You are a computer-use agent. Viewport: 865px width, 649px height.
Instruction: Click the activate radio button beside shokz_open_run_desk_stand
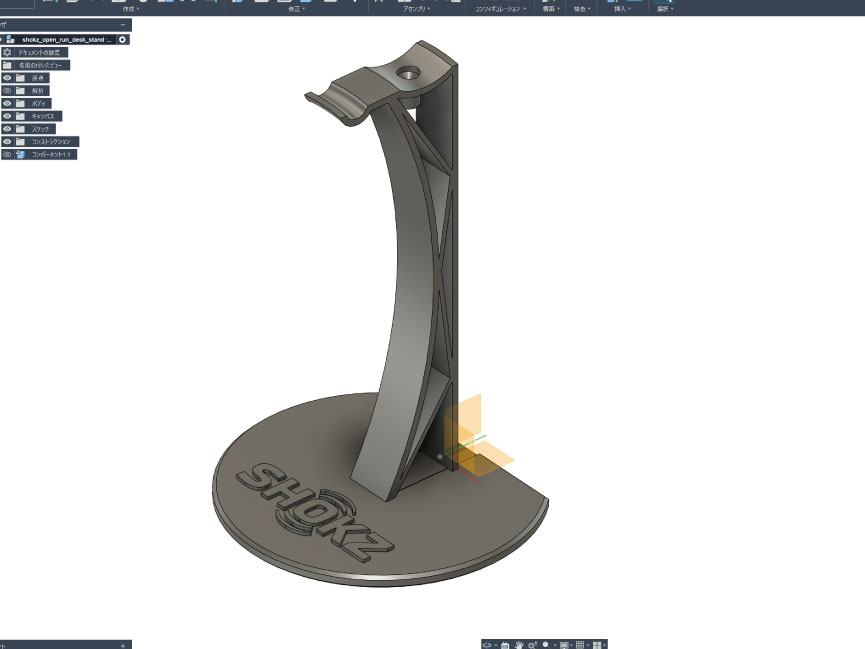point(122,39)
